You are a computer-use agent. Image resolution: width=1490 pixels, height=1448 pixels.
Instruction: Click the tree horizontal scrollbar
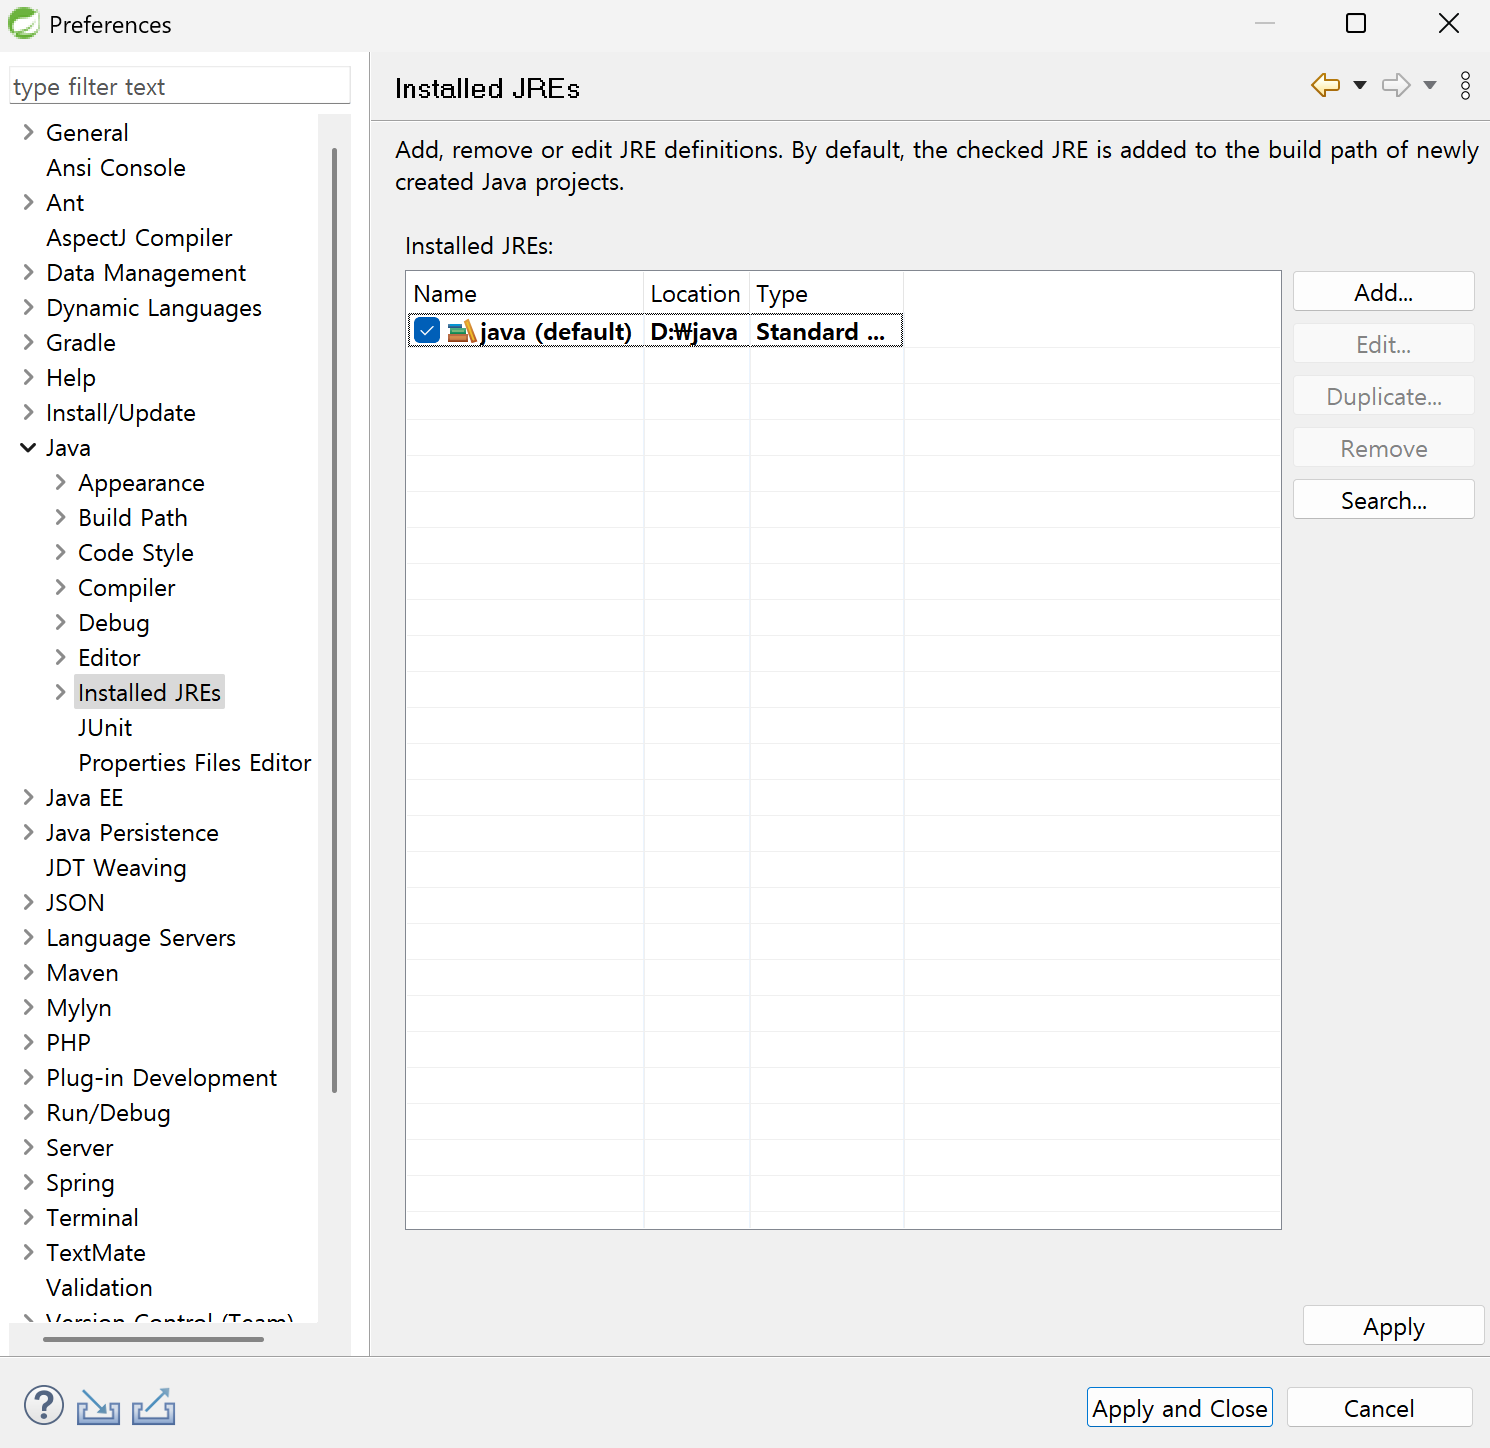[153, 1338]
